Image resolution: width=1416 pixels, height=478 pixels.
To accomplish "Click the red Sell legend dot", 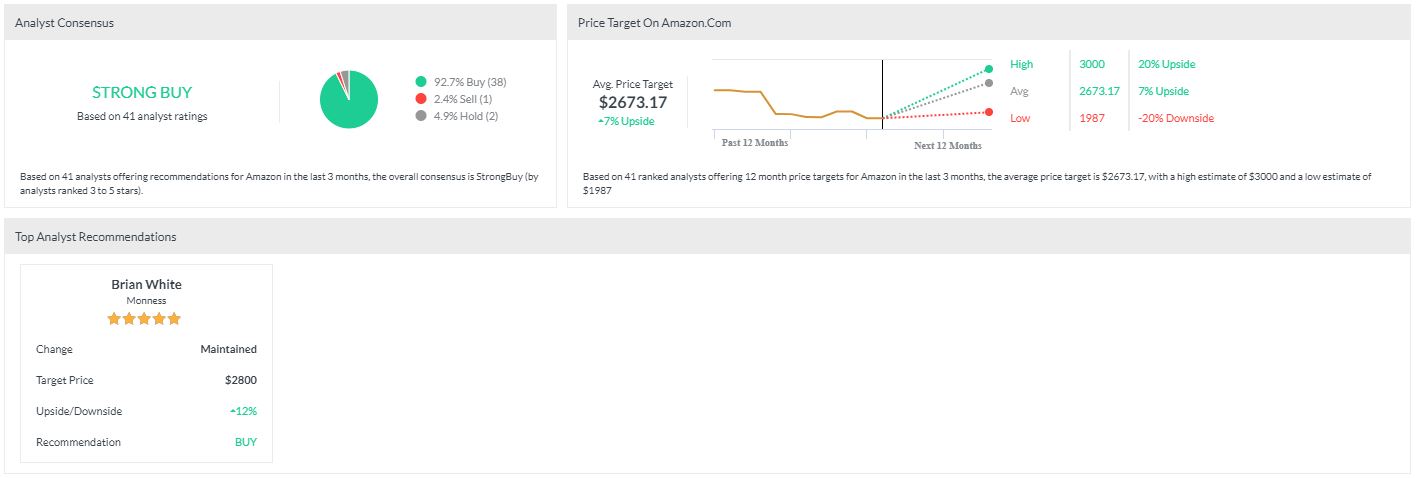I will point(421,99).
